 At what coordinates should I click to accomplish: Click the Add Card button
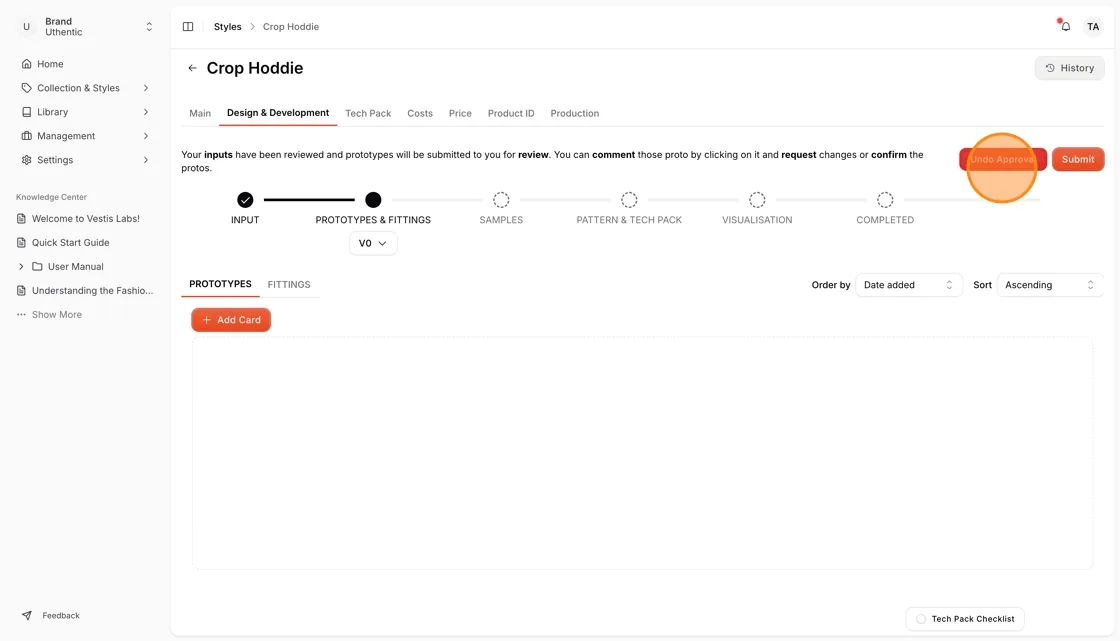click(x=231, y=319)
